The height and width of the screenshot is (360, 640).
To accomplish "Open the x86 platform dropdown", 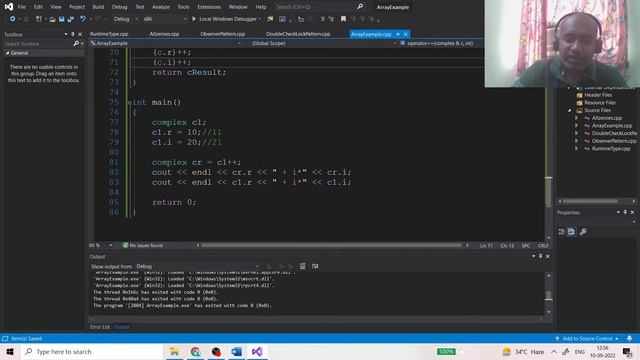I will (165, 19).
